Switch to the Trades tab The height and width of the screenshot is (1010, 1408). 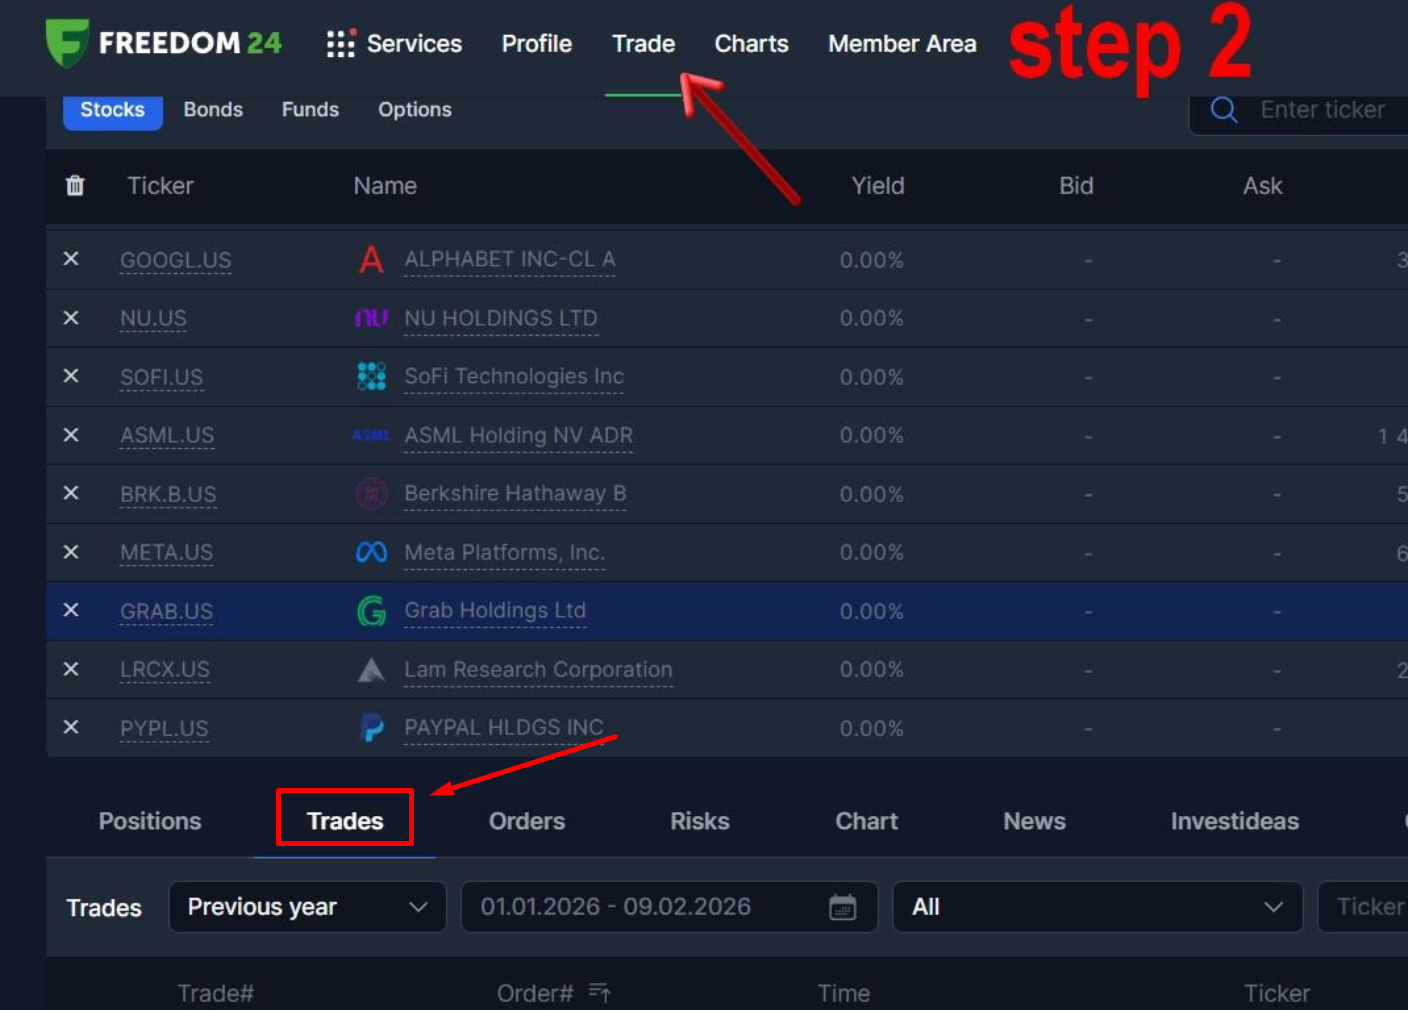coord(345,821)
